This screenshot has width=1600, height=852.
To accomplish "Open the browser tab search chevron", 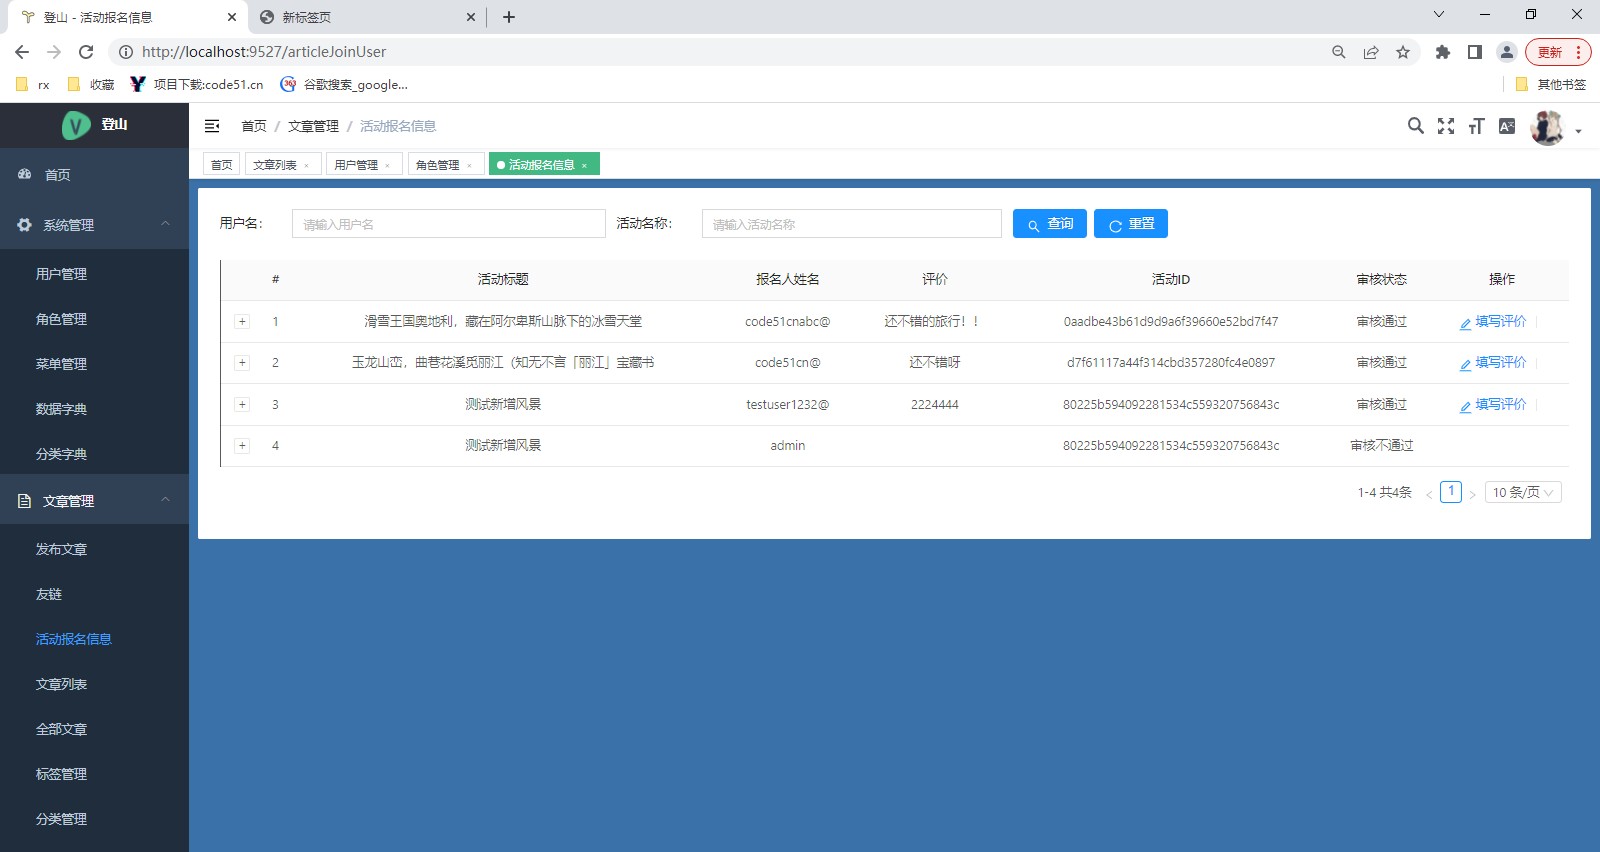I will (1439, 15).
